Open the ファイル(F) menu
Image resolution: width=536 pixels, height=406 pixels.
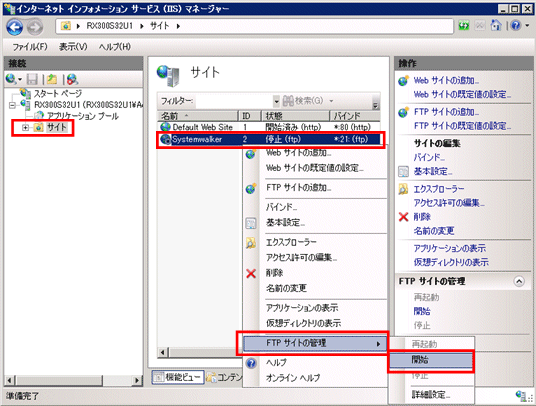[30, 46]
